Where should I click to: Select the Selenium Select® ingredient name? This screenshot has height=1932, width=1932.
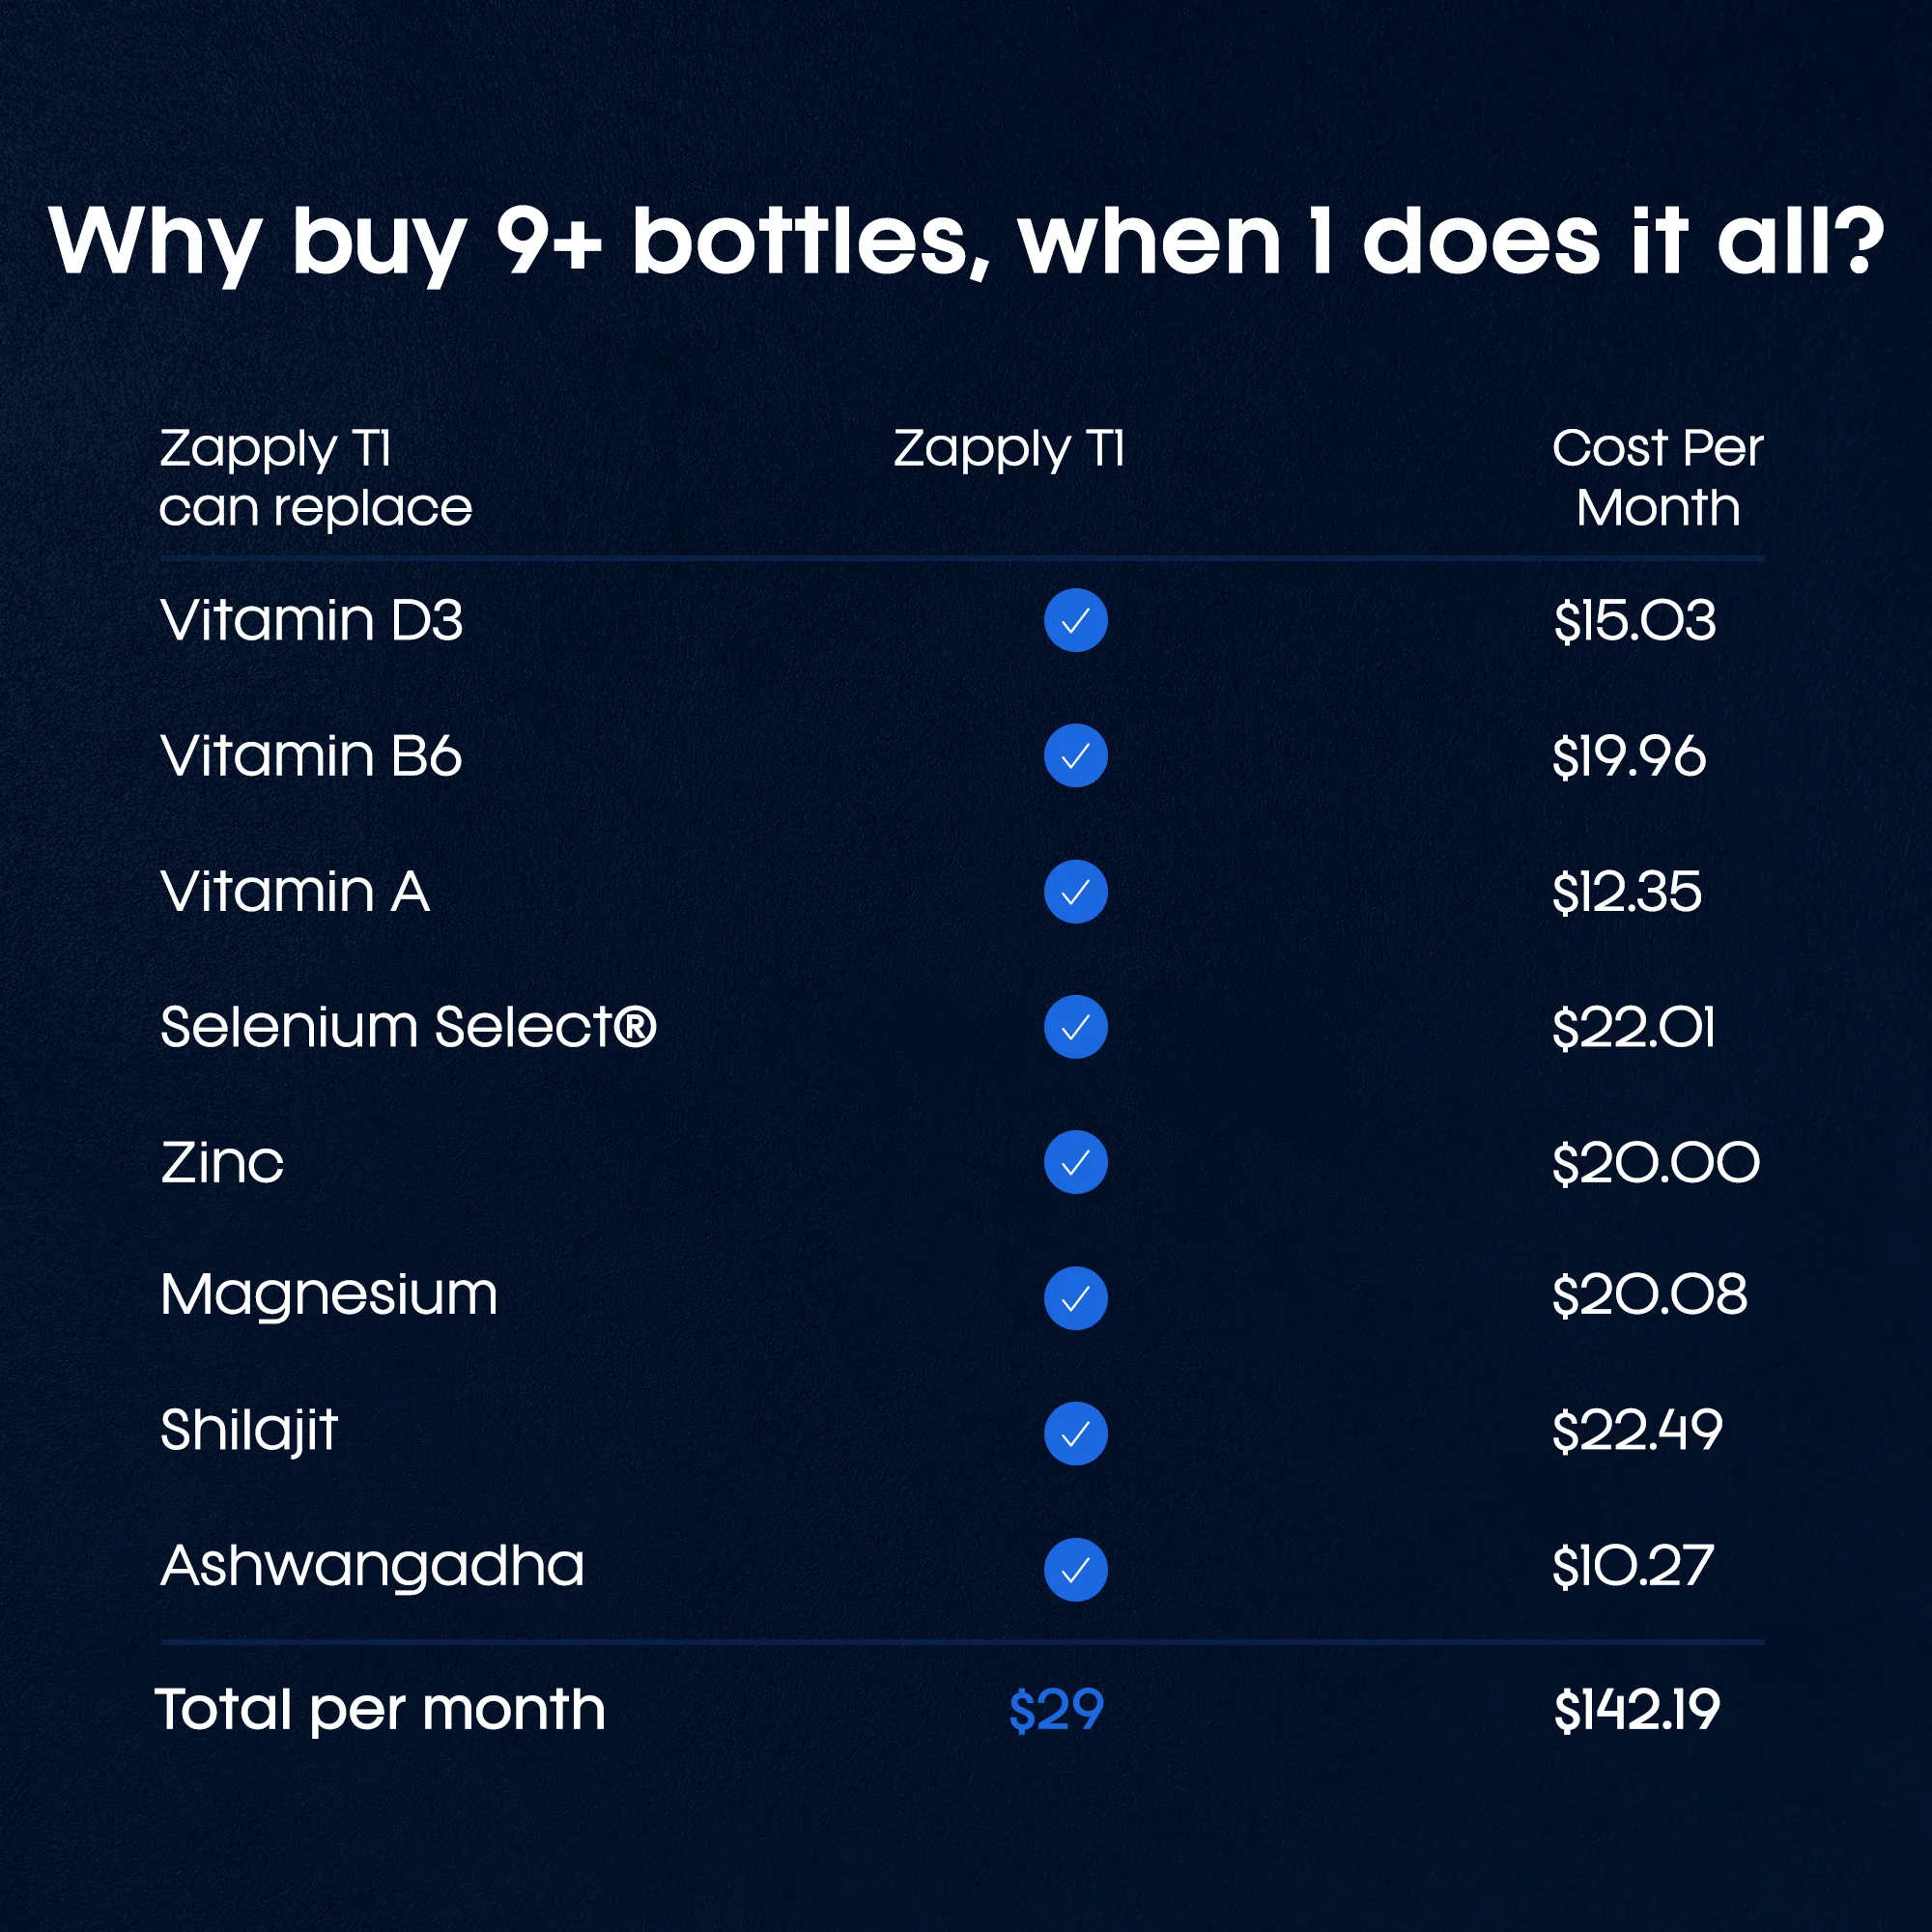coord(408,1027)
